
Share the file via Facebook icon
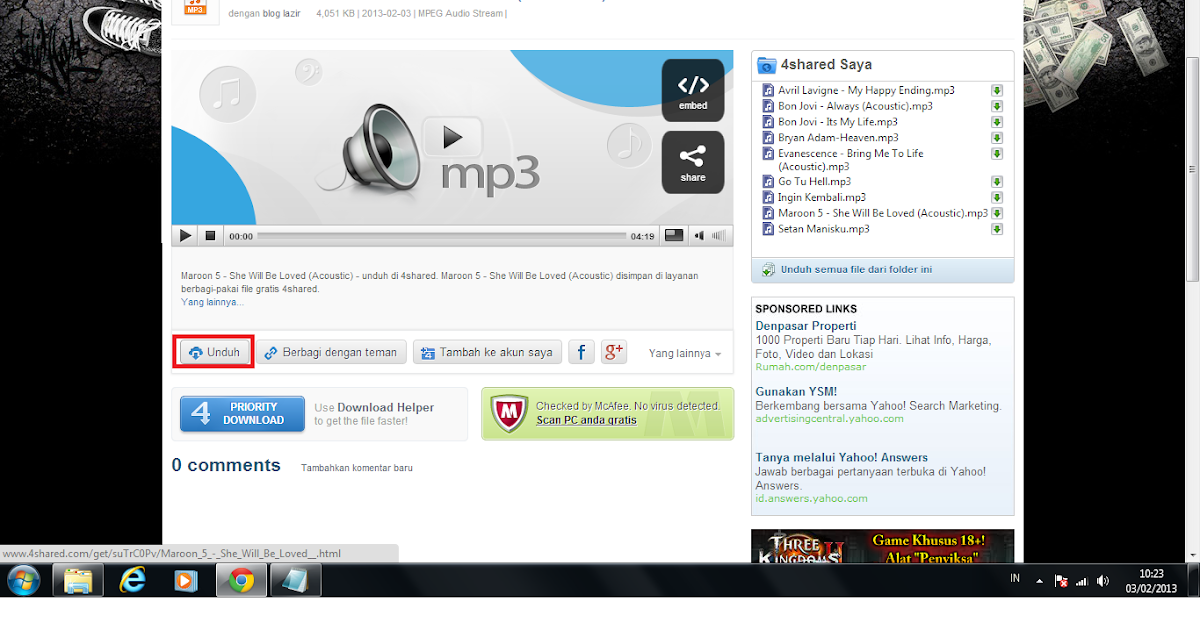click(581, 352)
